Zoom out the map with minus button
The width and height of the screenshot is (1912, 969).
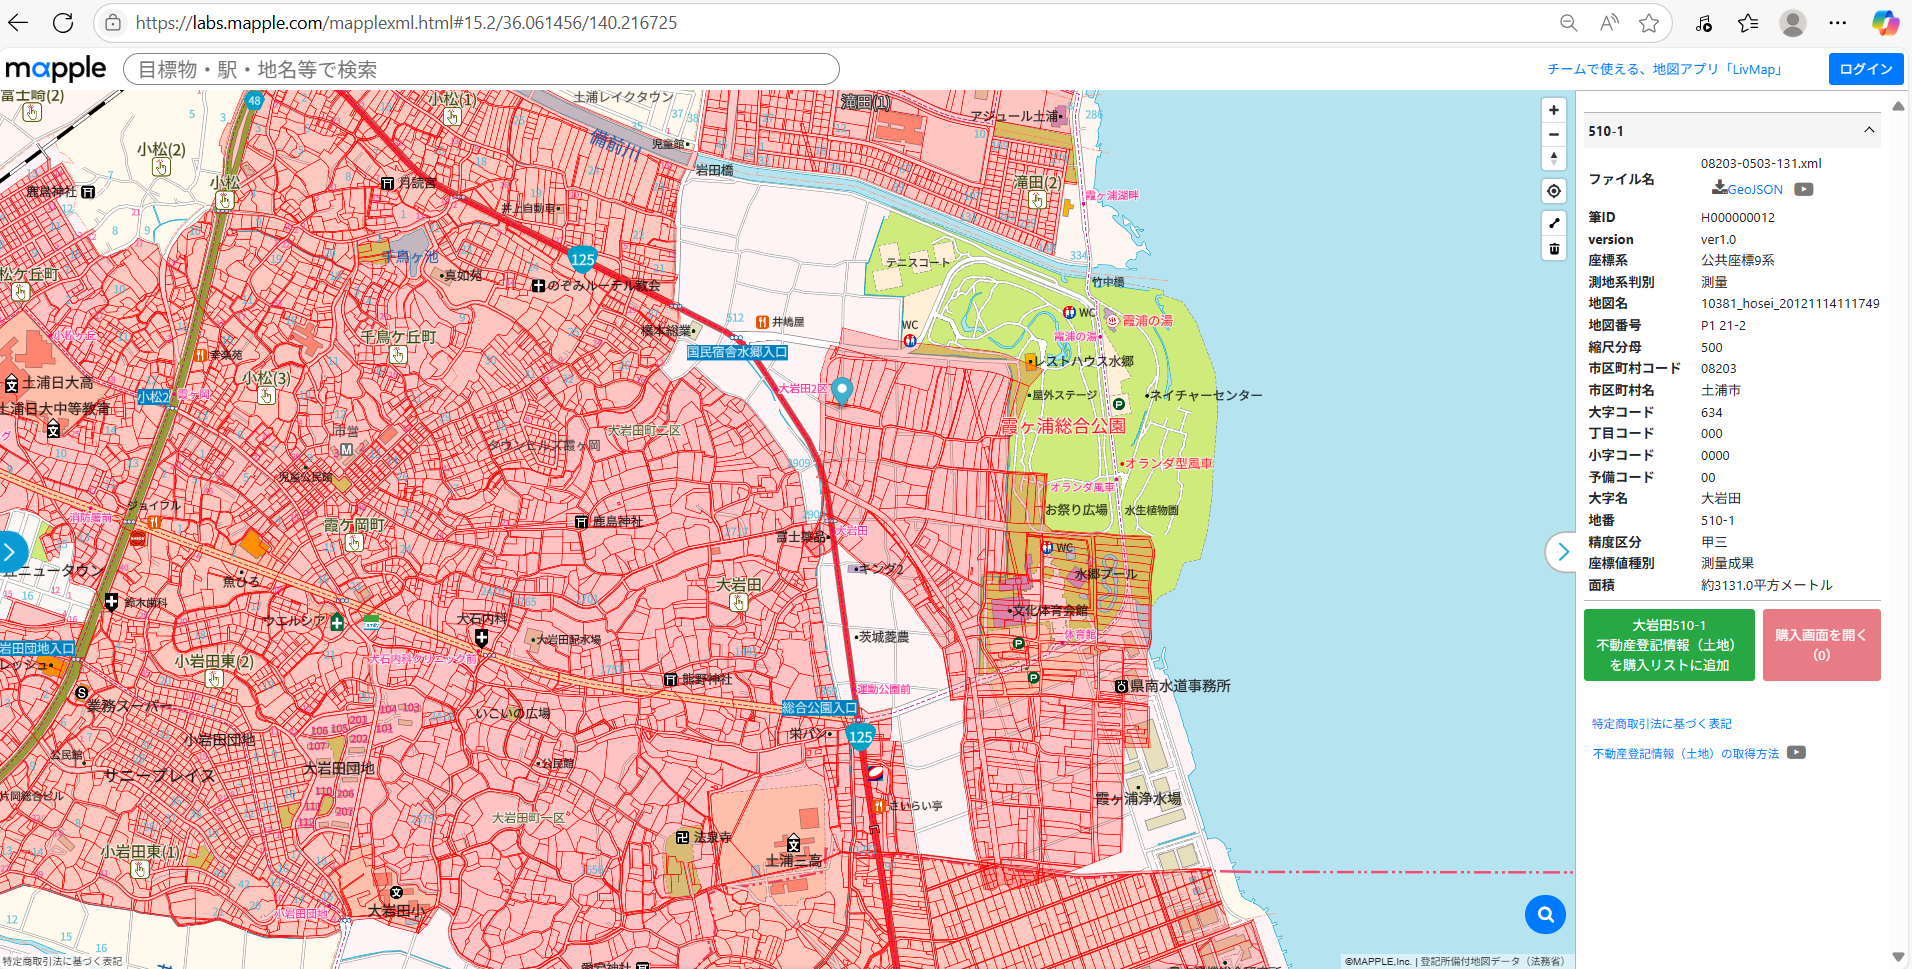(x=1553, y=135)
